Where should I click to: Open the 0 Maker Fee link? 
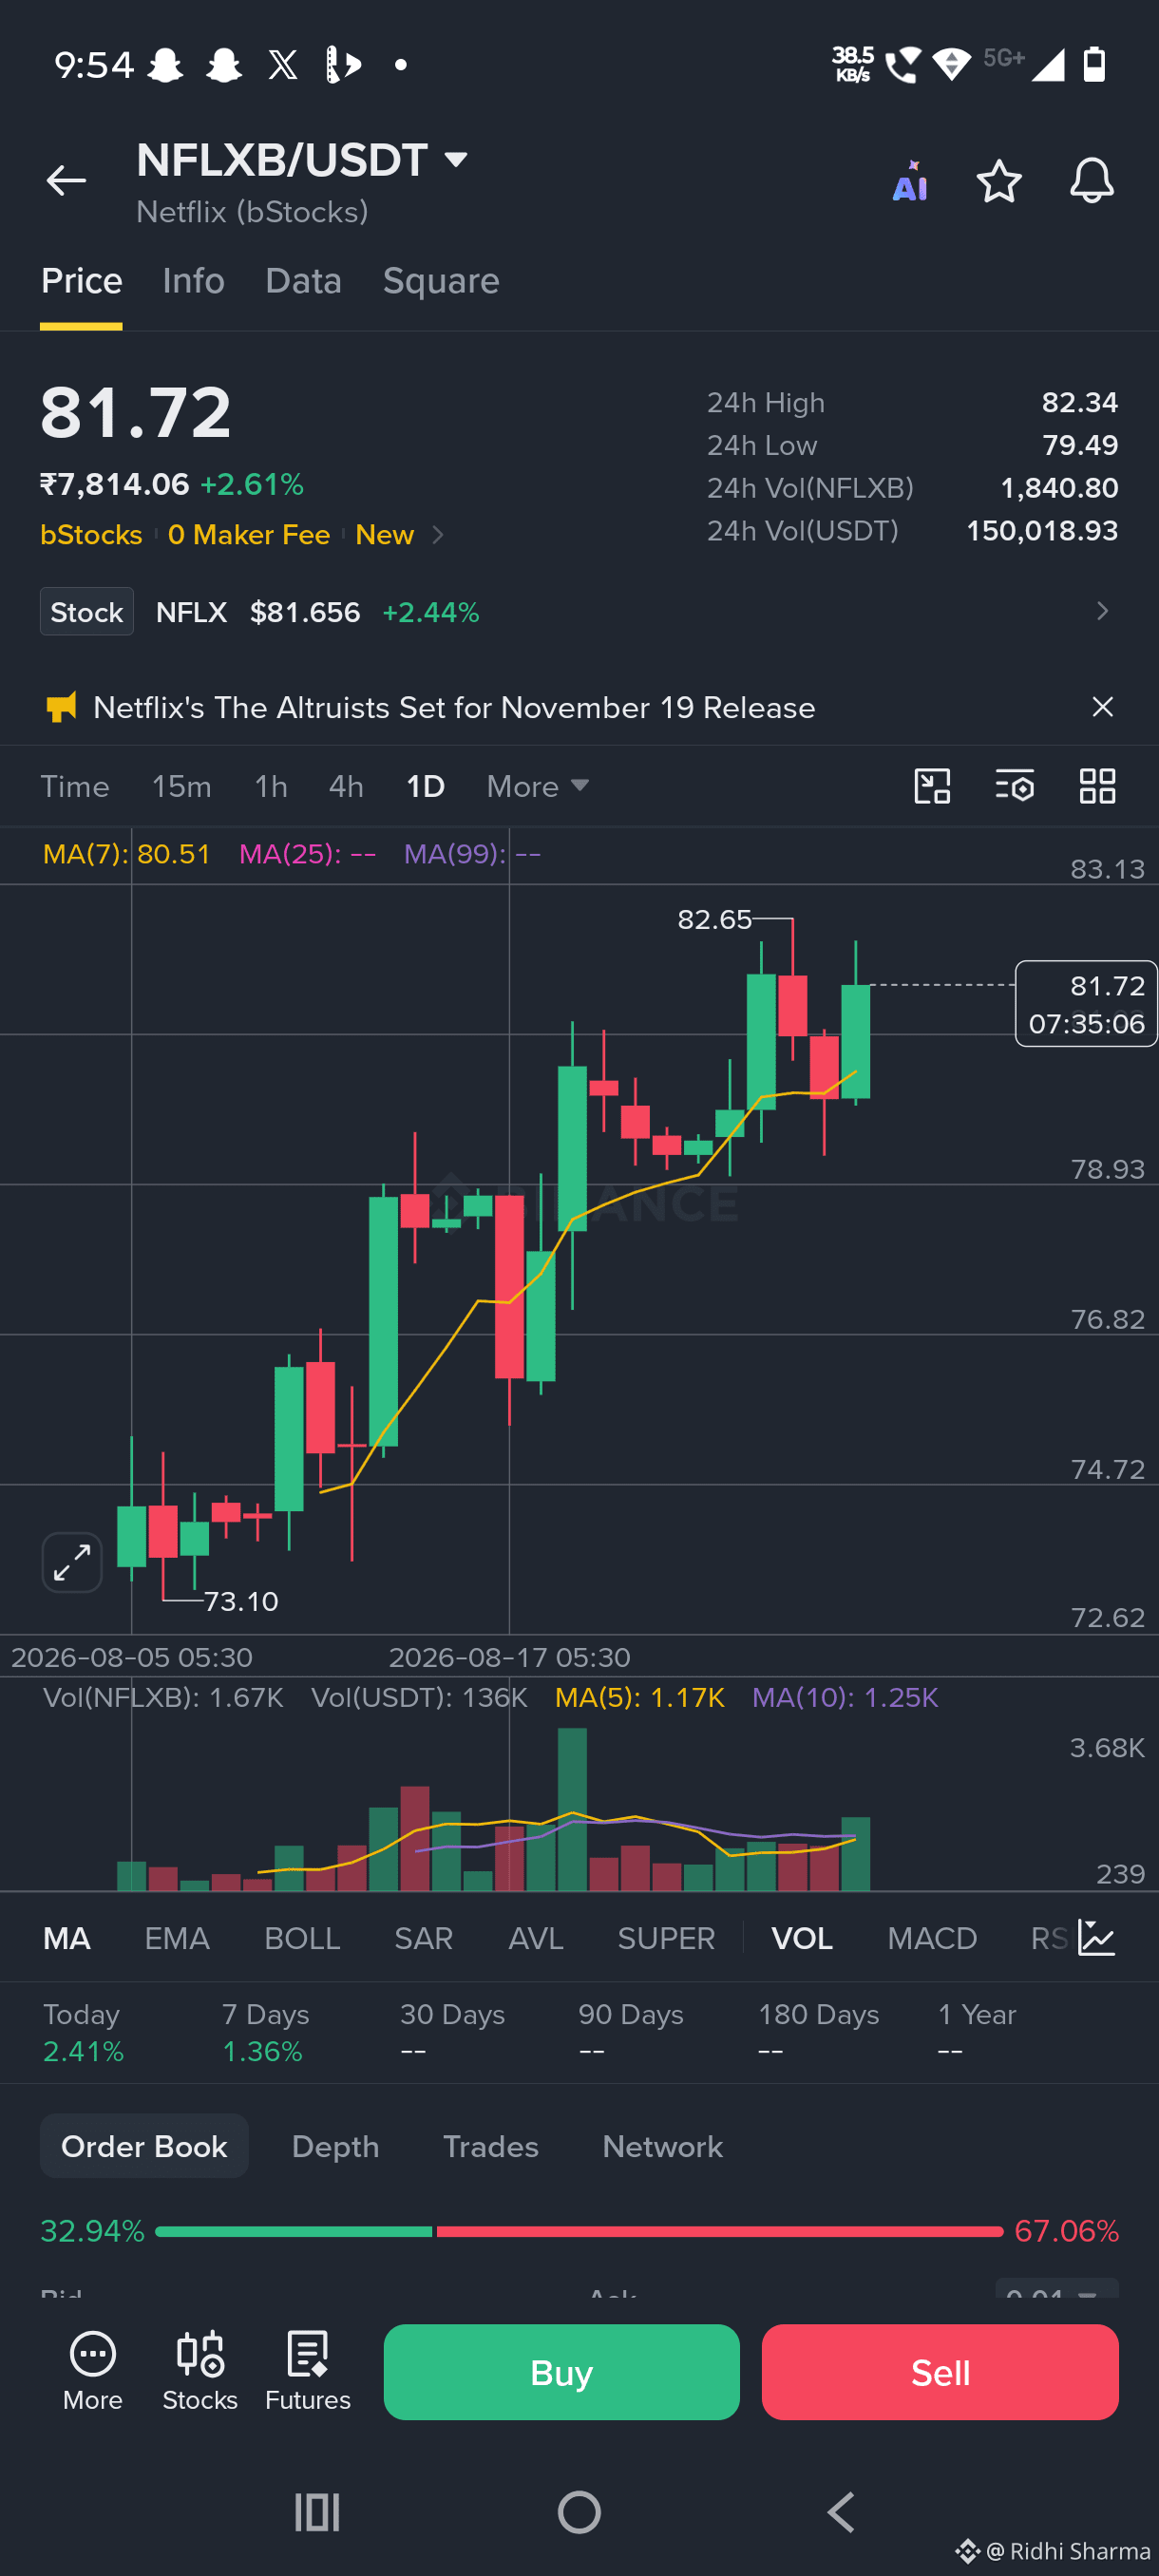click(x=249, y=535)
